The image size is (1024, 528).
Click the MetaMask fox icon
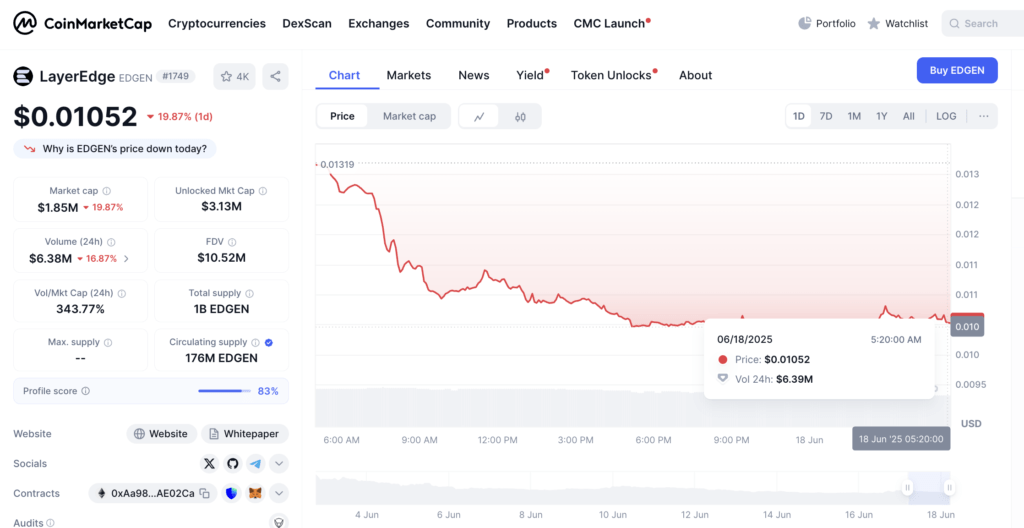pos(255,493)
